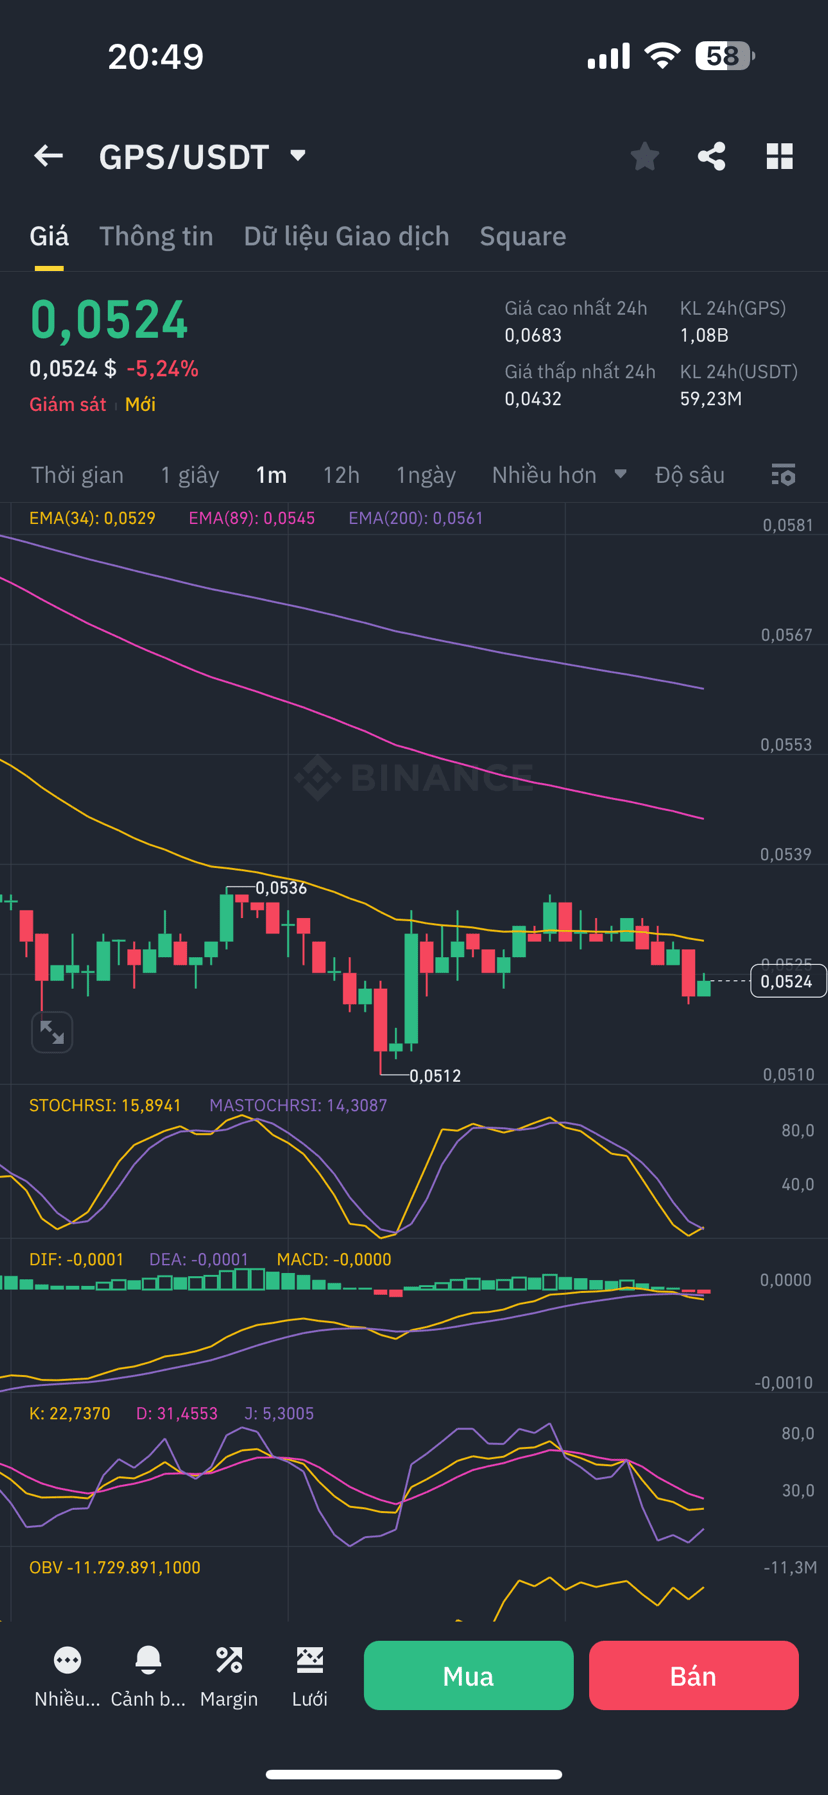
Task: Tap the OBV indicator label
Action: tap(115, 1568)
